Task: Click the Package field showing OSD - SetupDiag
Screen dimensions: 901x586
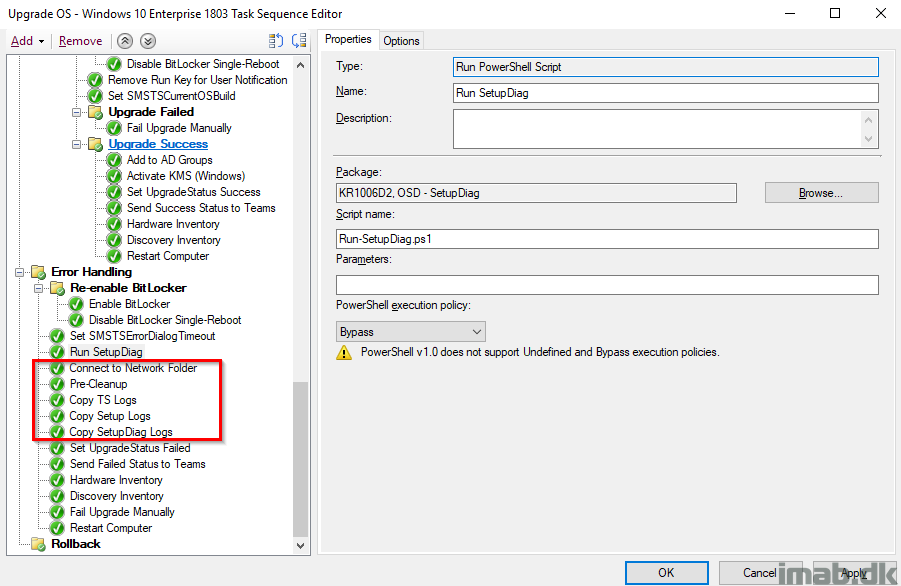Action: (536, 193)
